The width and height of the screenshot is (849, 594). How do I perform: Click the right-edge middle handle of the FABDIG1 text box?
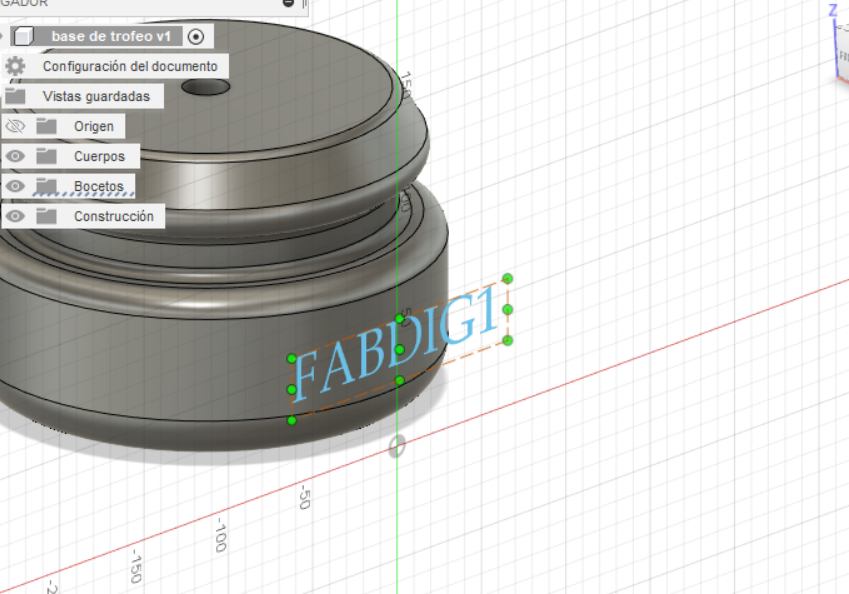click(x=507, y=310)
